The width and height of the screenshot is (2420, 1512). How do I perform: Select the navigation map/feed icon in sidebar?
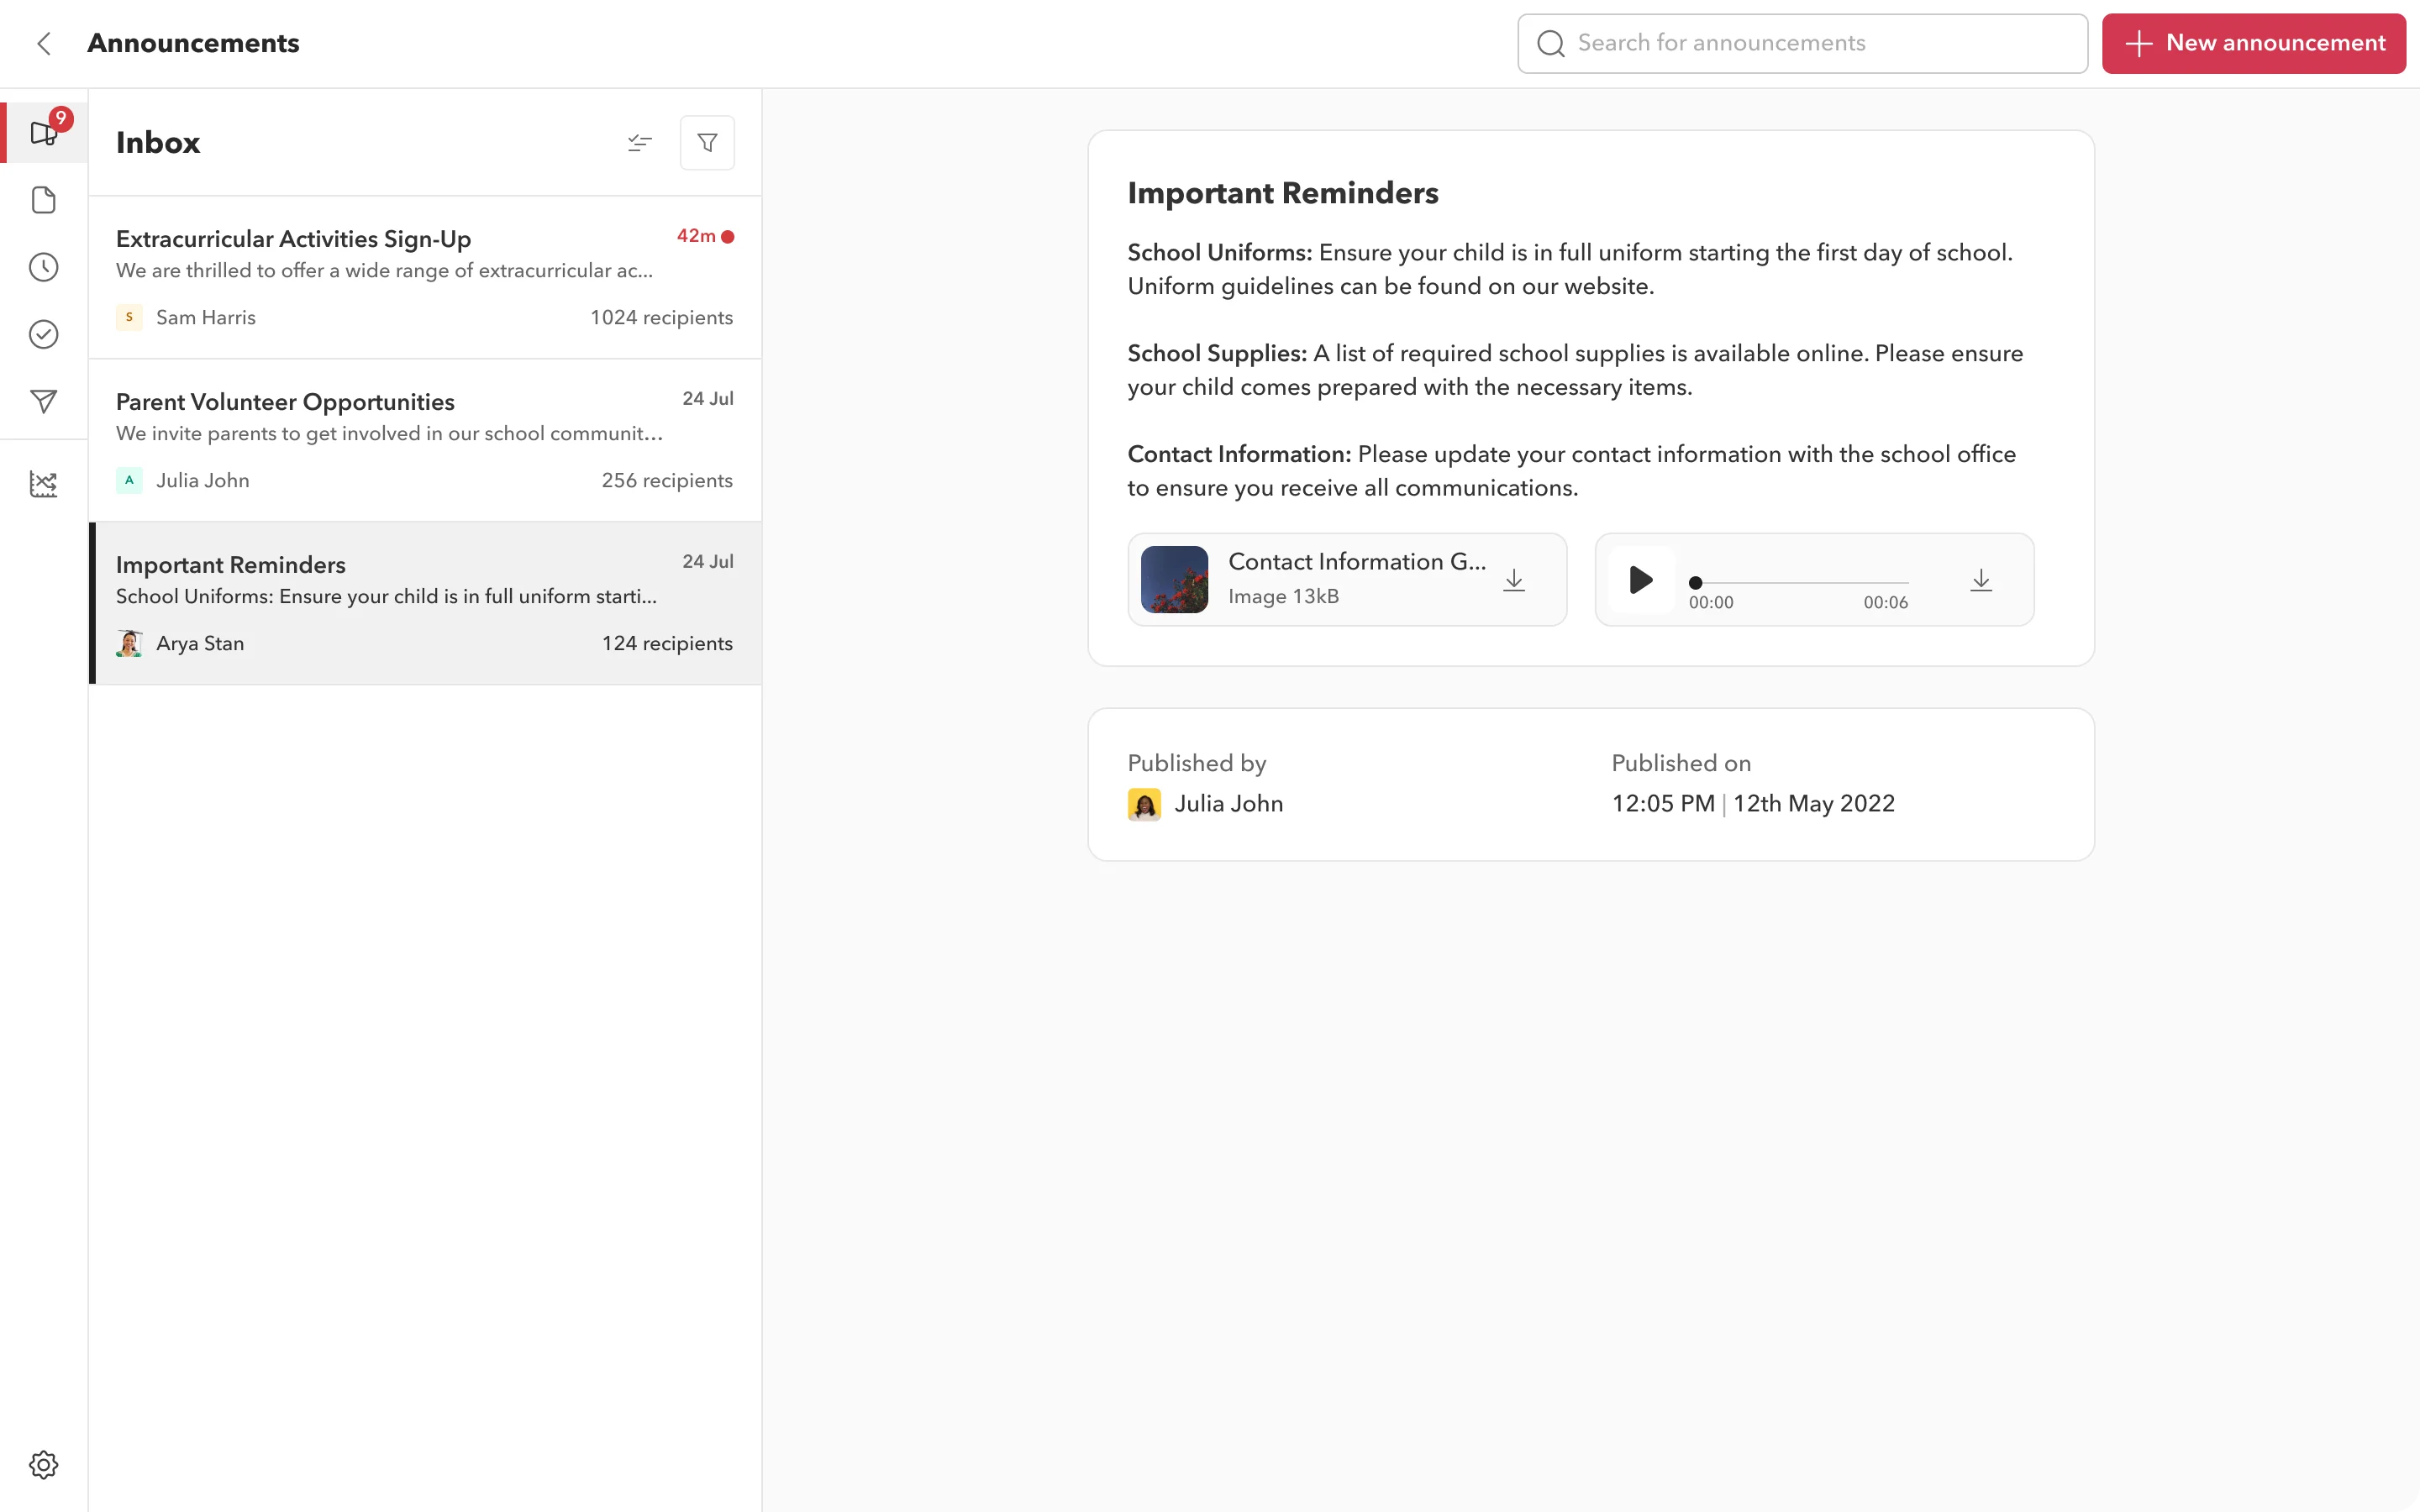tap(44, 402)
